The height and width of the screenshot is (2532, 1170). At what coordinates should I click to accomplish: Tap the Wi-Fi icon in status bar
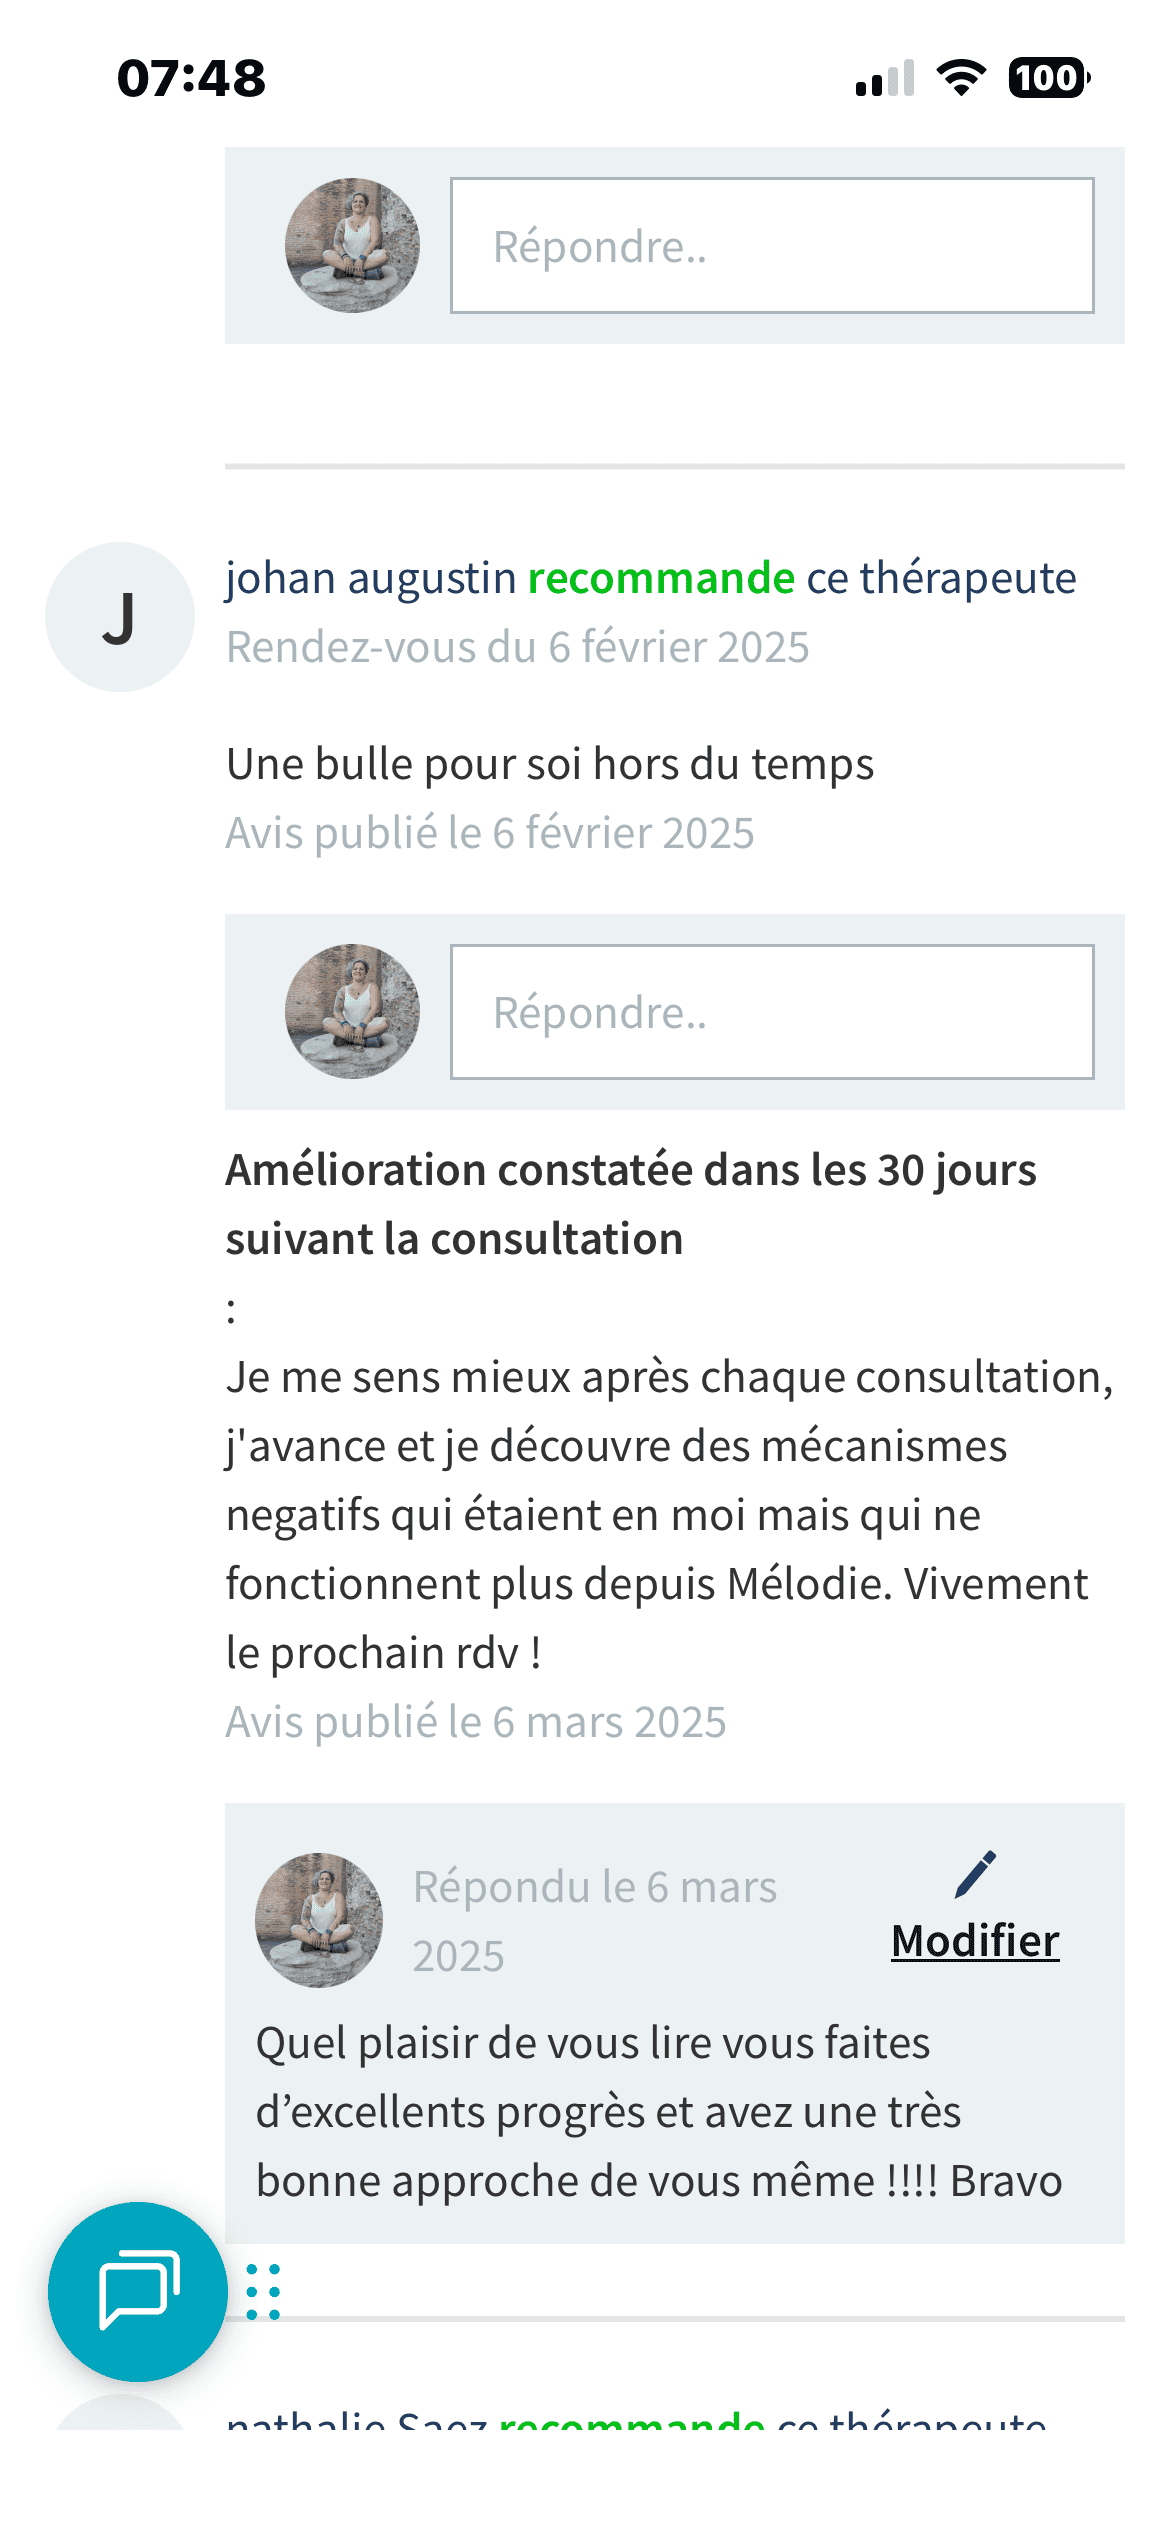(961, 78)
